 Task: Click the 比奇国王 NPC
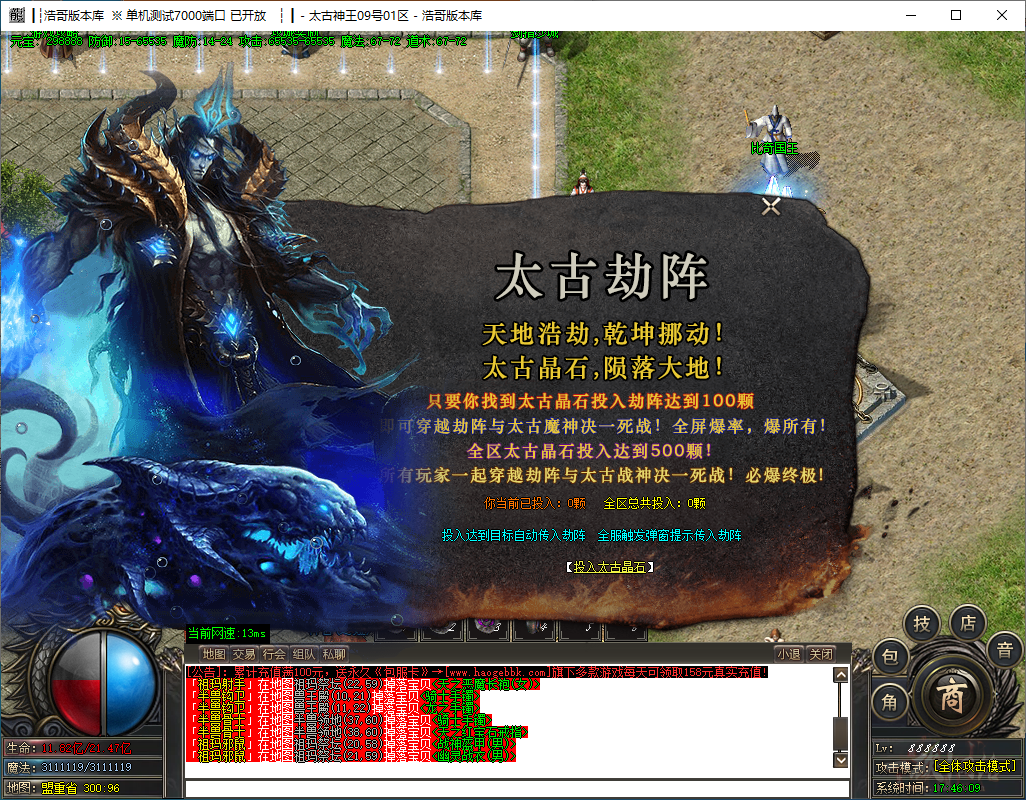click(x=773, y=141)
